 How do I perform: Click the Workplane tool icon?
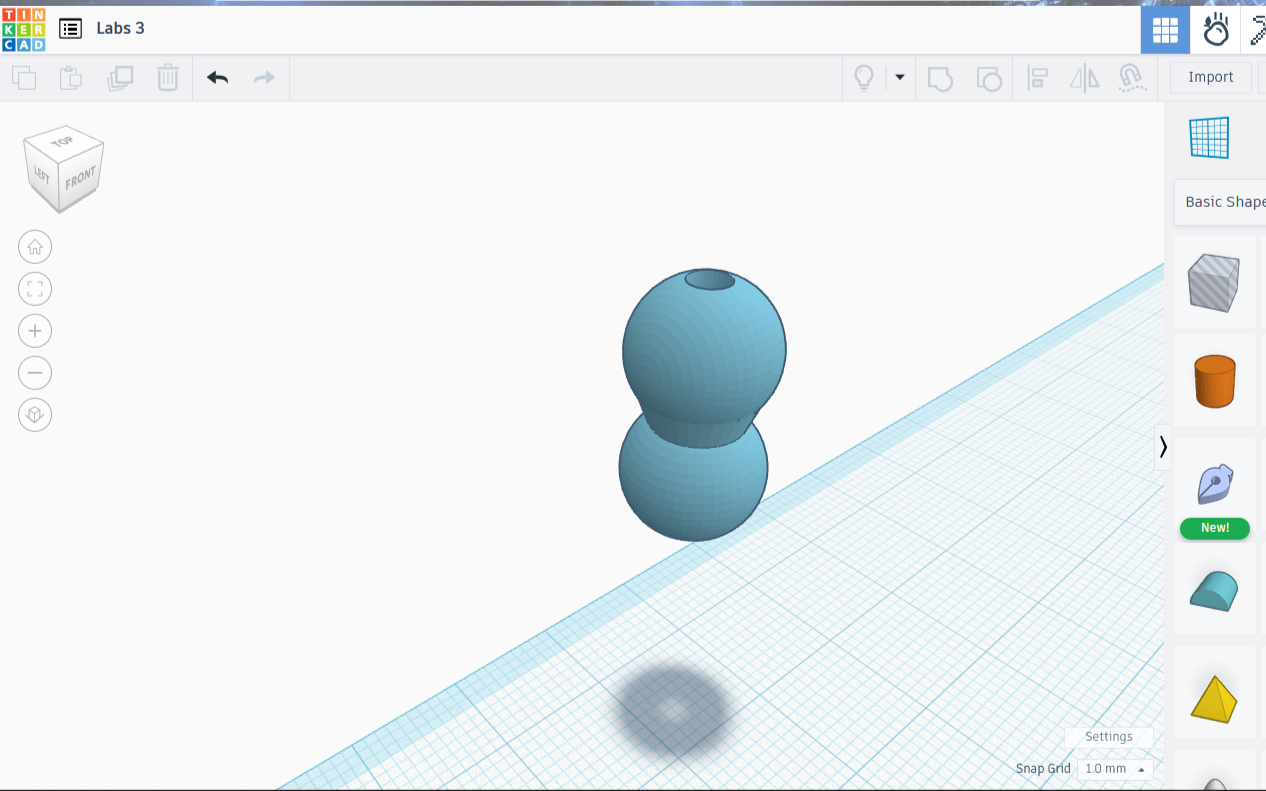point(1209,138)
